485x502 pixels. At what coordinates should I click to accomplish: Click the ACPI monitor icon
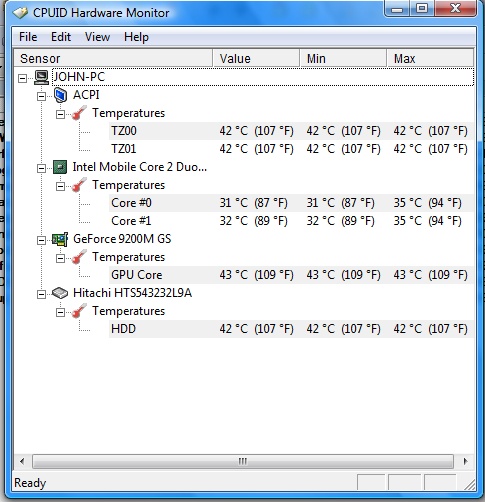60,95
